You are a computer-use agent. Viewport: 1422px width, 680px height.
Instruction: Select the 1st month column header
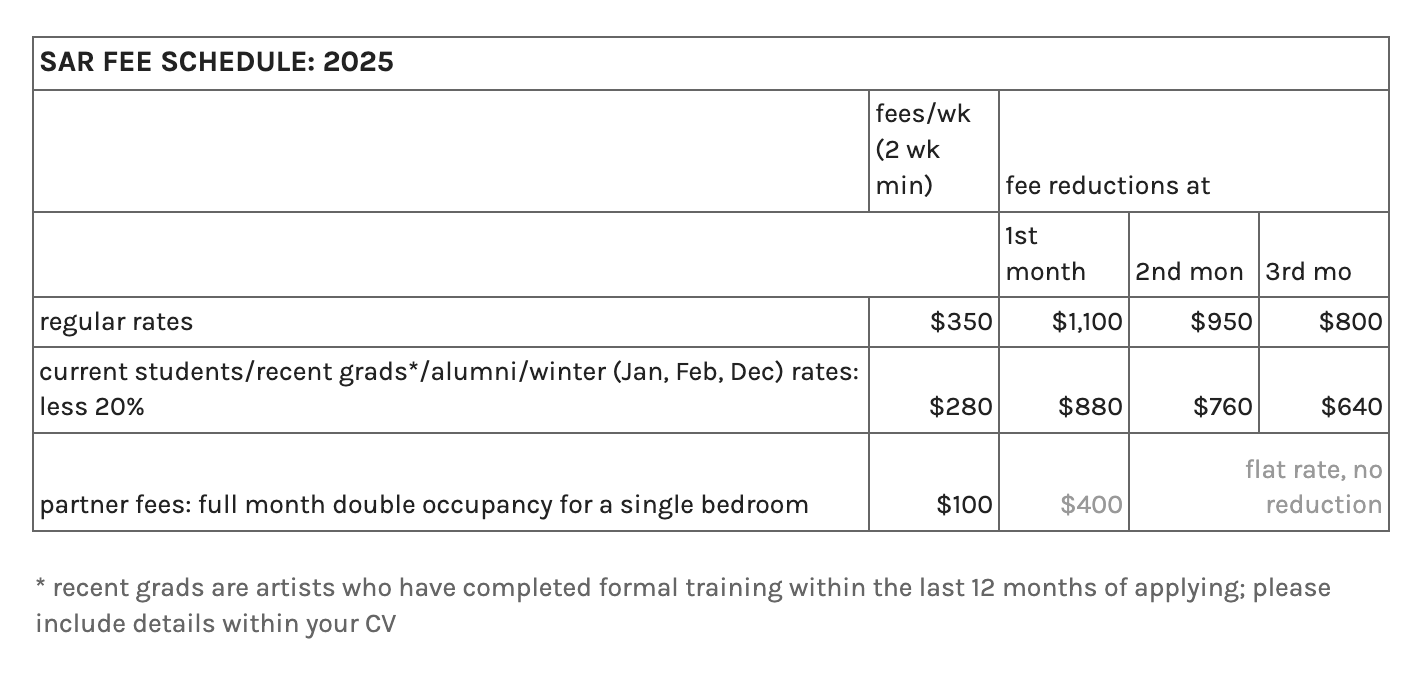click(x=1063, y=254)
